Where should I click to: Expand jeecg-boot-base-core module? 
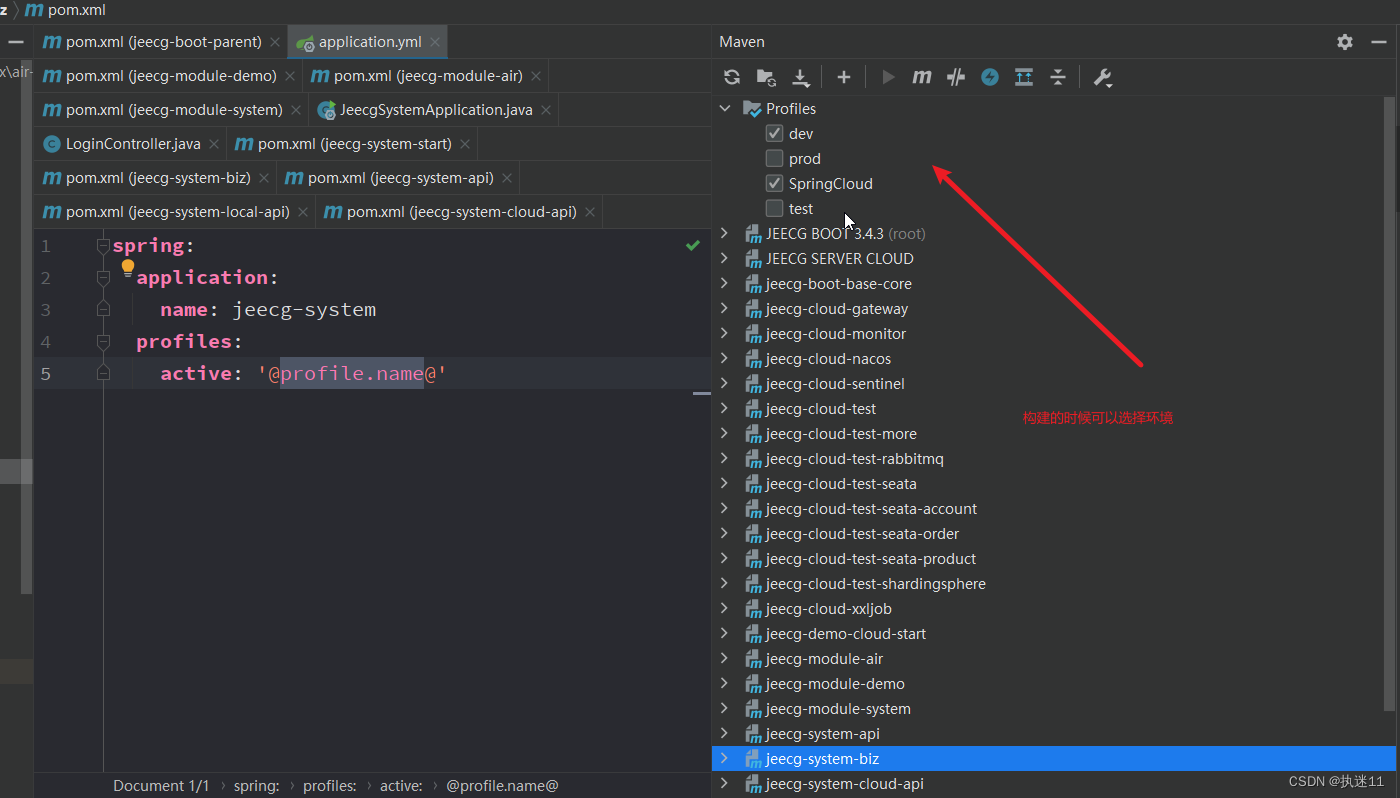click(725, 283)
